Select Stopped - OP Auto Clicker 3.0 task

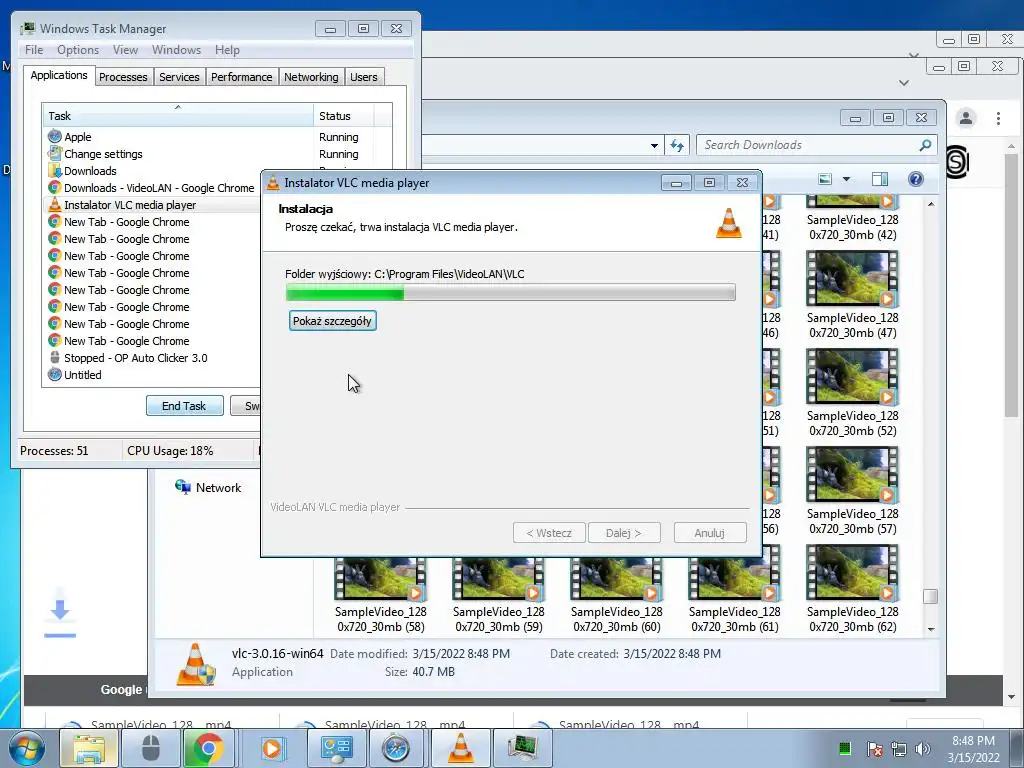point(153,358)
